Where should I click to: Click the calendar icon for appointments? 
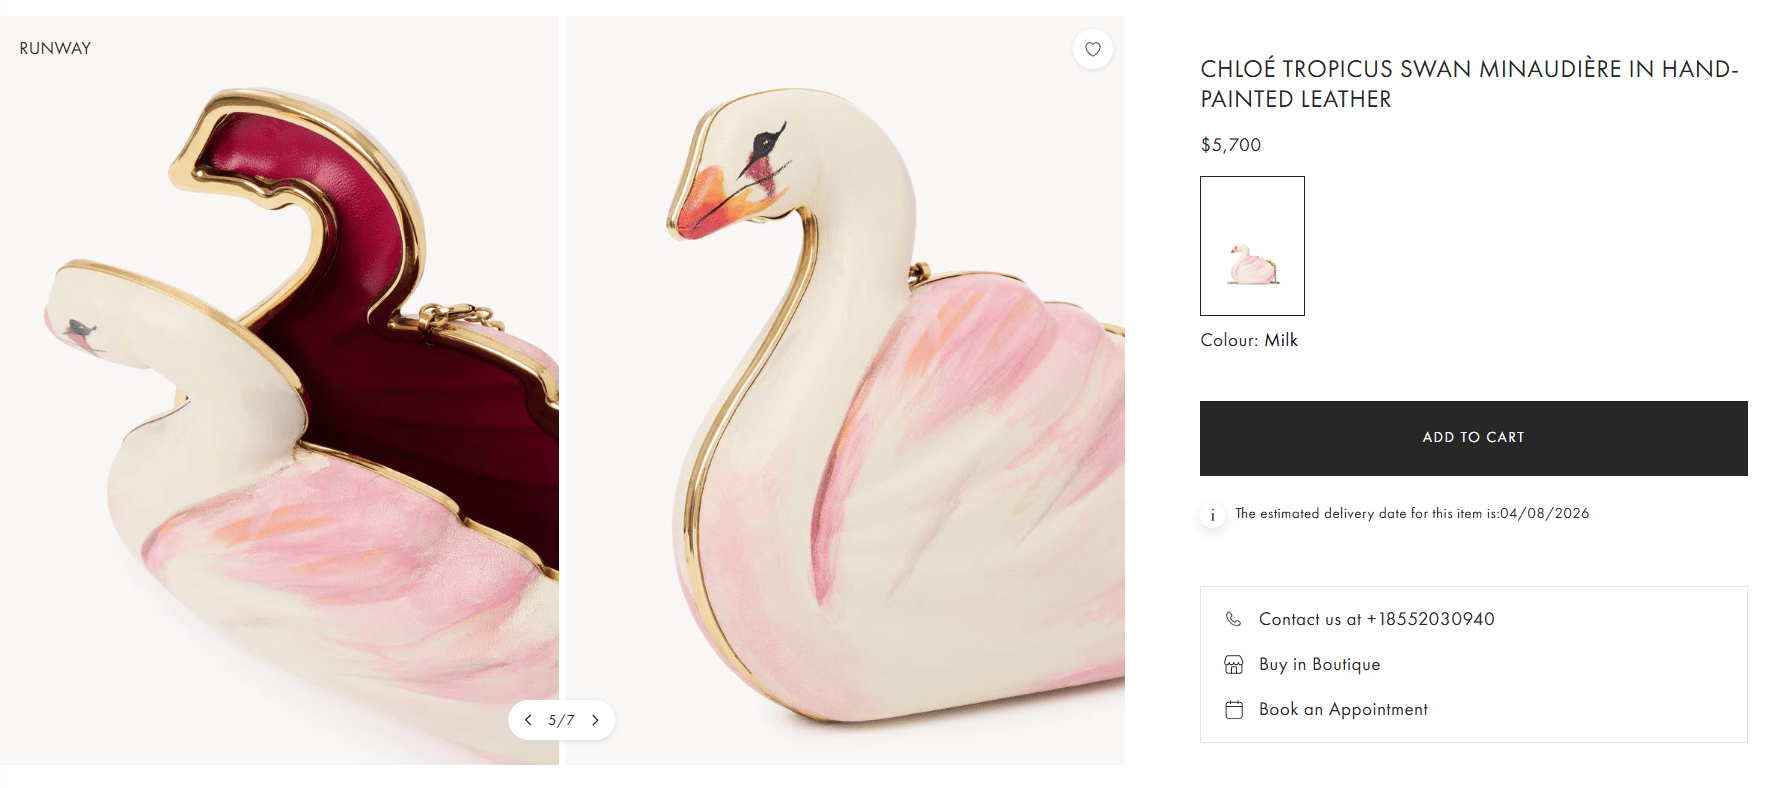click(1233, 709)
